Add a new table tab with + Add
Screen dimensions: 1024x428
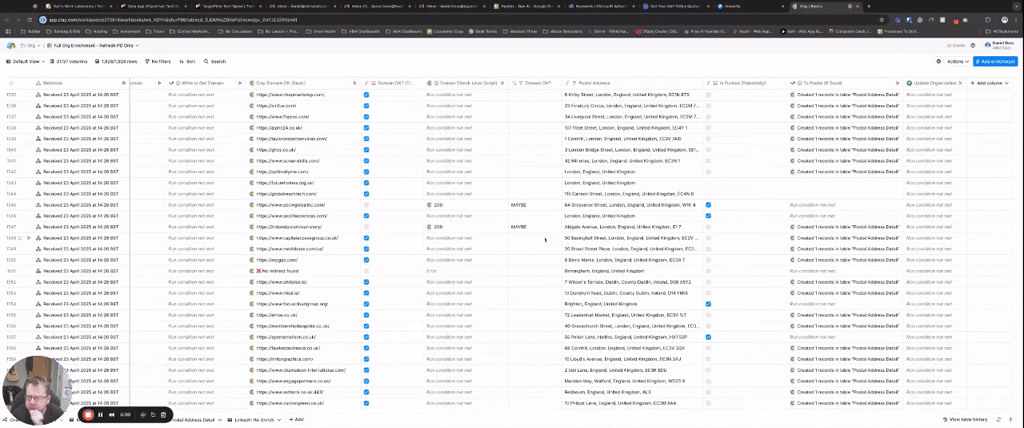pyautogui.click(x=297, y=419)
